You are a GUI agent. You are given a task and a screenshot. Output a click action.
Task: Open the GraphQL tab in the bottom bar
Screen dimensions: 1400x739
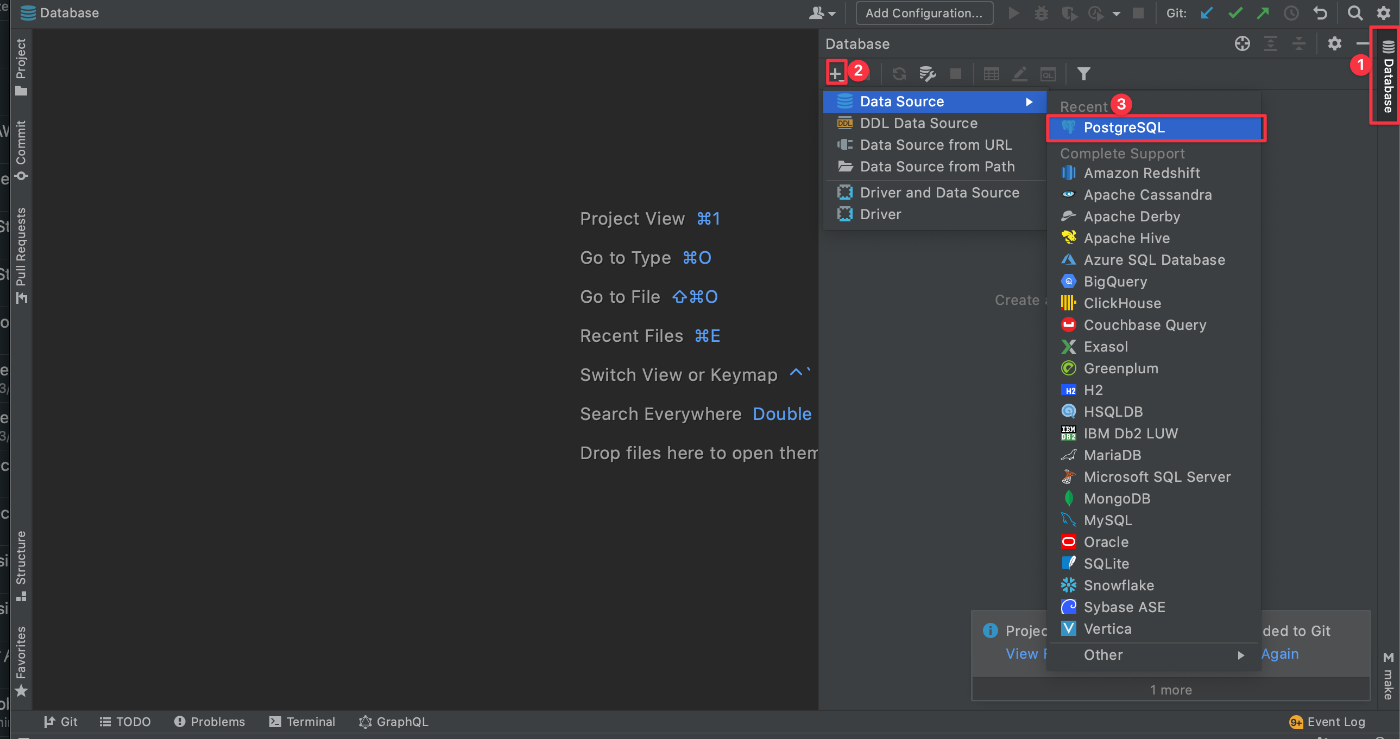pos(393,722)
